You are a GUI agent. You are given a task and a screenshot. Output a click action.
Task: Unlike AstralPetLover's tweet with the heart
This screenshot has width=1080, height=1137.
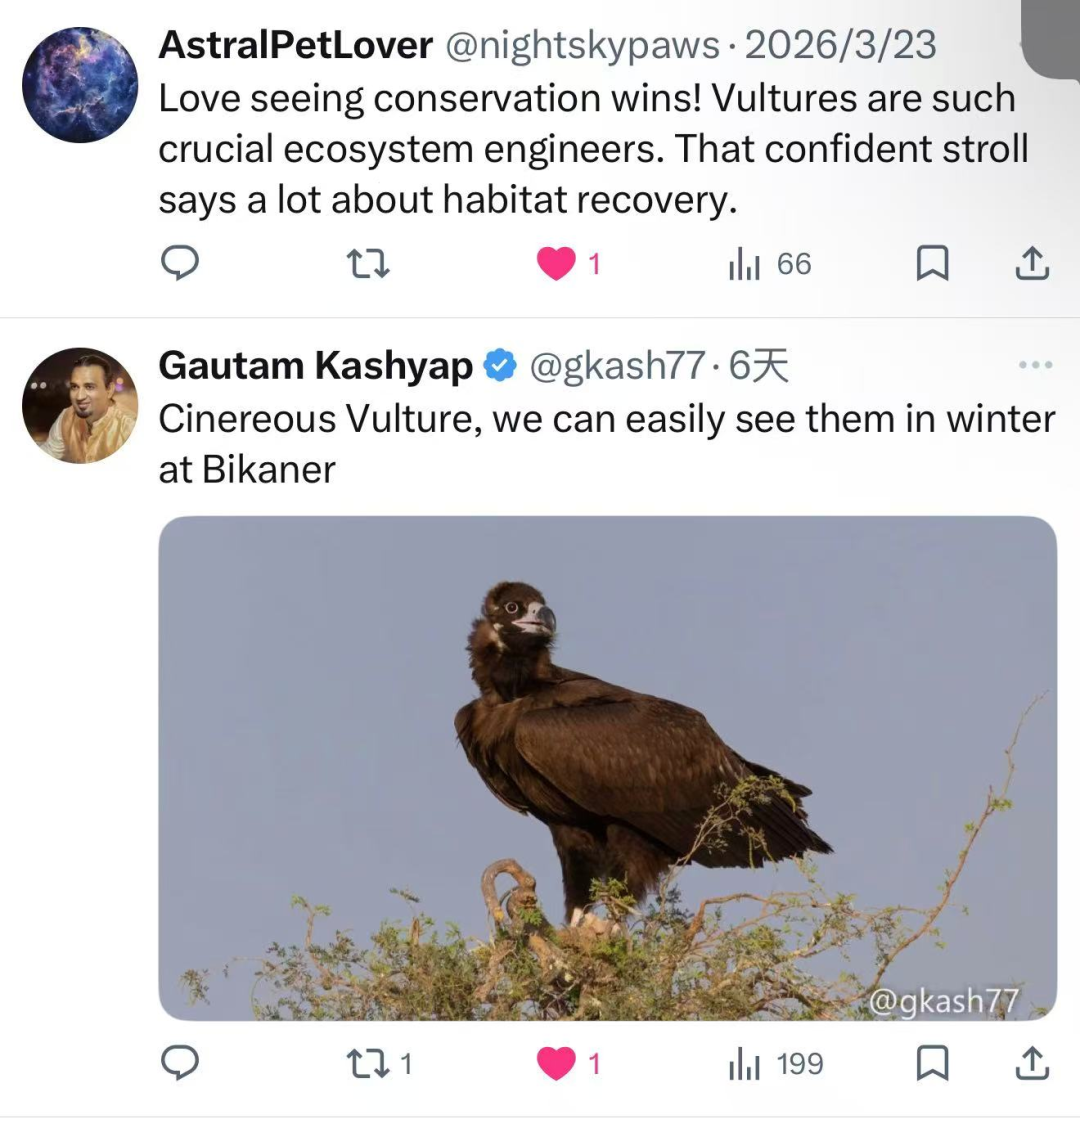557,264
